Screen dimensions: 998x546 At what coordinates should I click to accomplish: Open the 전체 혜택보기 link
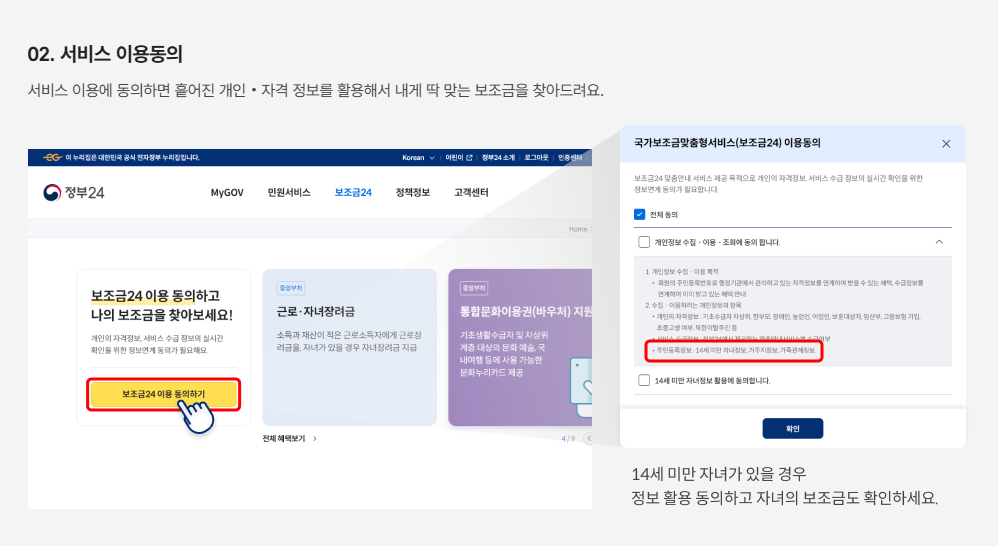284,438
